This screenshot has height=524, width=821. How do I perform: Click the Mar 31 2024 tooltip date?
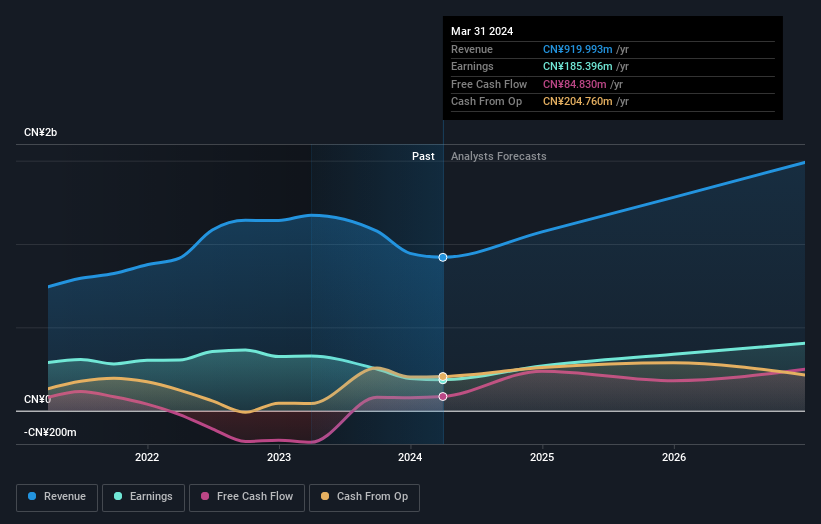[x=482, y=31]
